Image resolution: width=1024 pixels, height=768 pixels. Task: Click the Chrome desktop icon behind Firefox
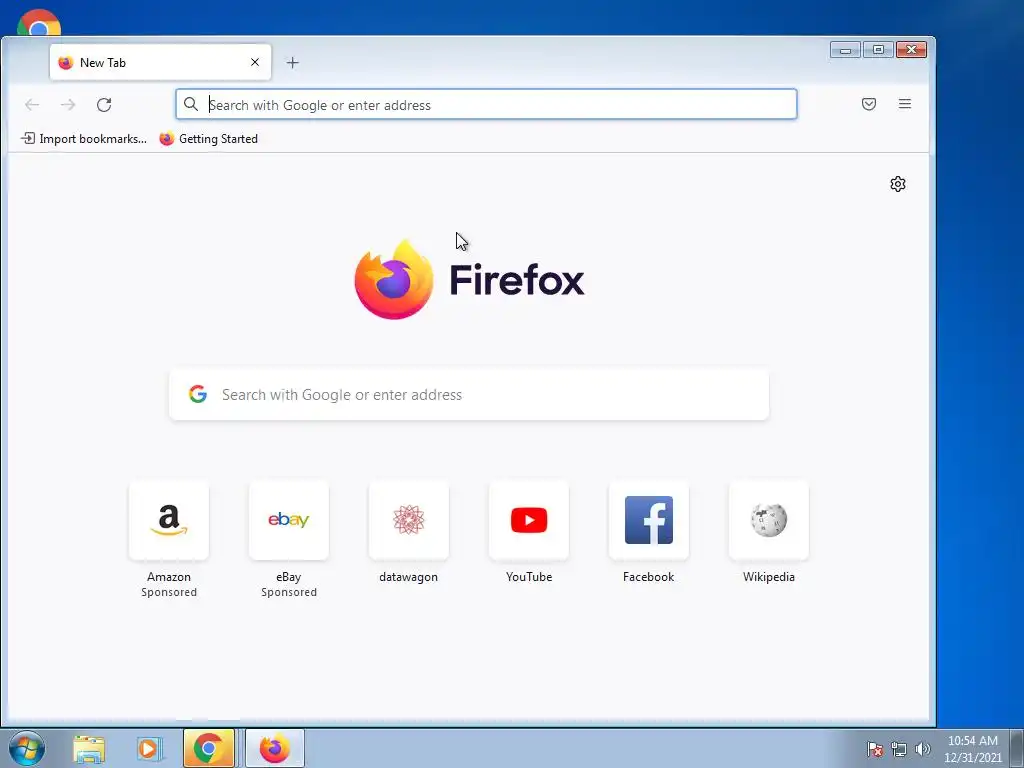click(x=39, y=23)
